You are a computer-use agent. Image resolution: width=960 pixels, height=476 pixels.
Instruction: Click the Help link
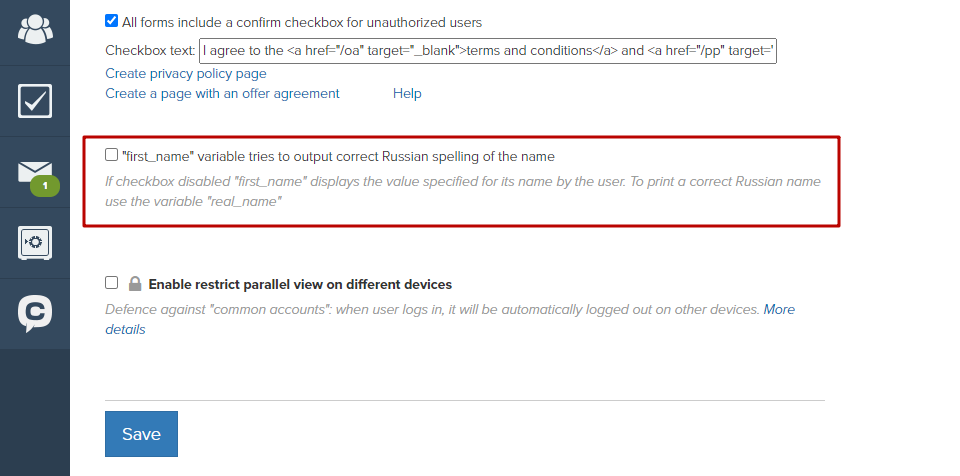pos(407,94)
